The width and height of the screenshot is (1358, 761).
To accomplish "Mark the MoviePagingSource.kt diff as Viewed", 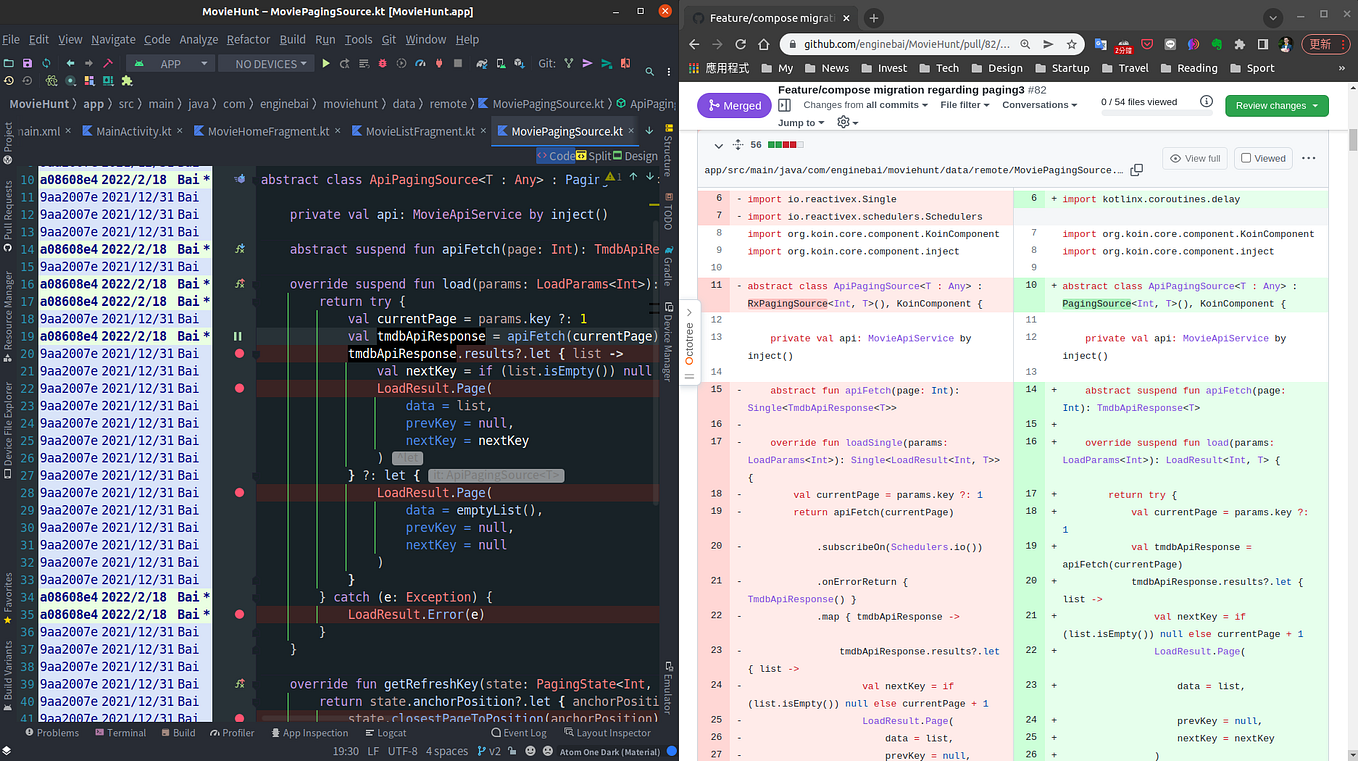I will (1262, 158).
